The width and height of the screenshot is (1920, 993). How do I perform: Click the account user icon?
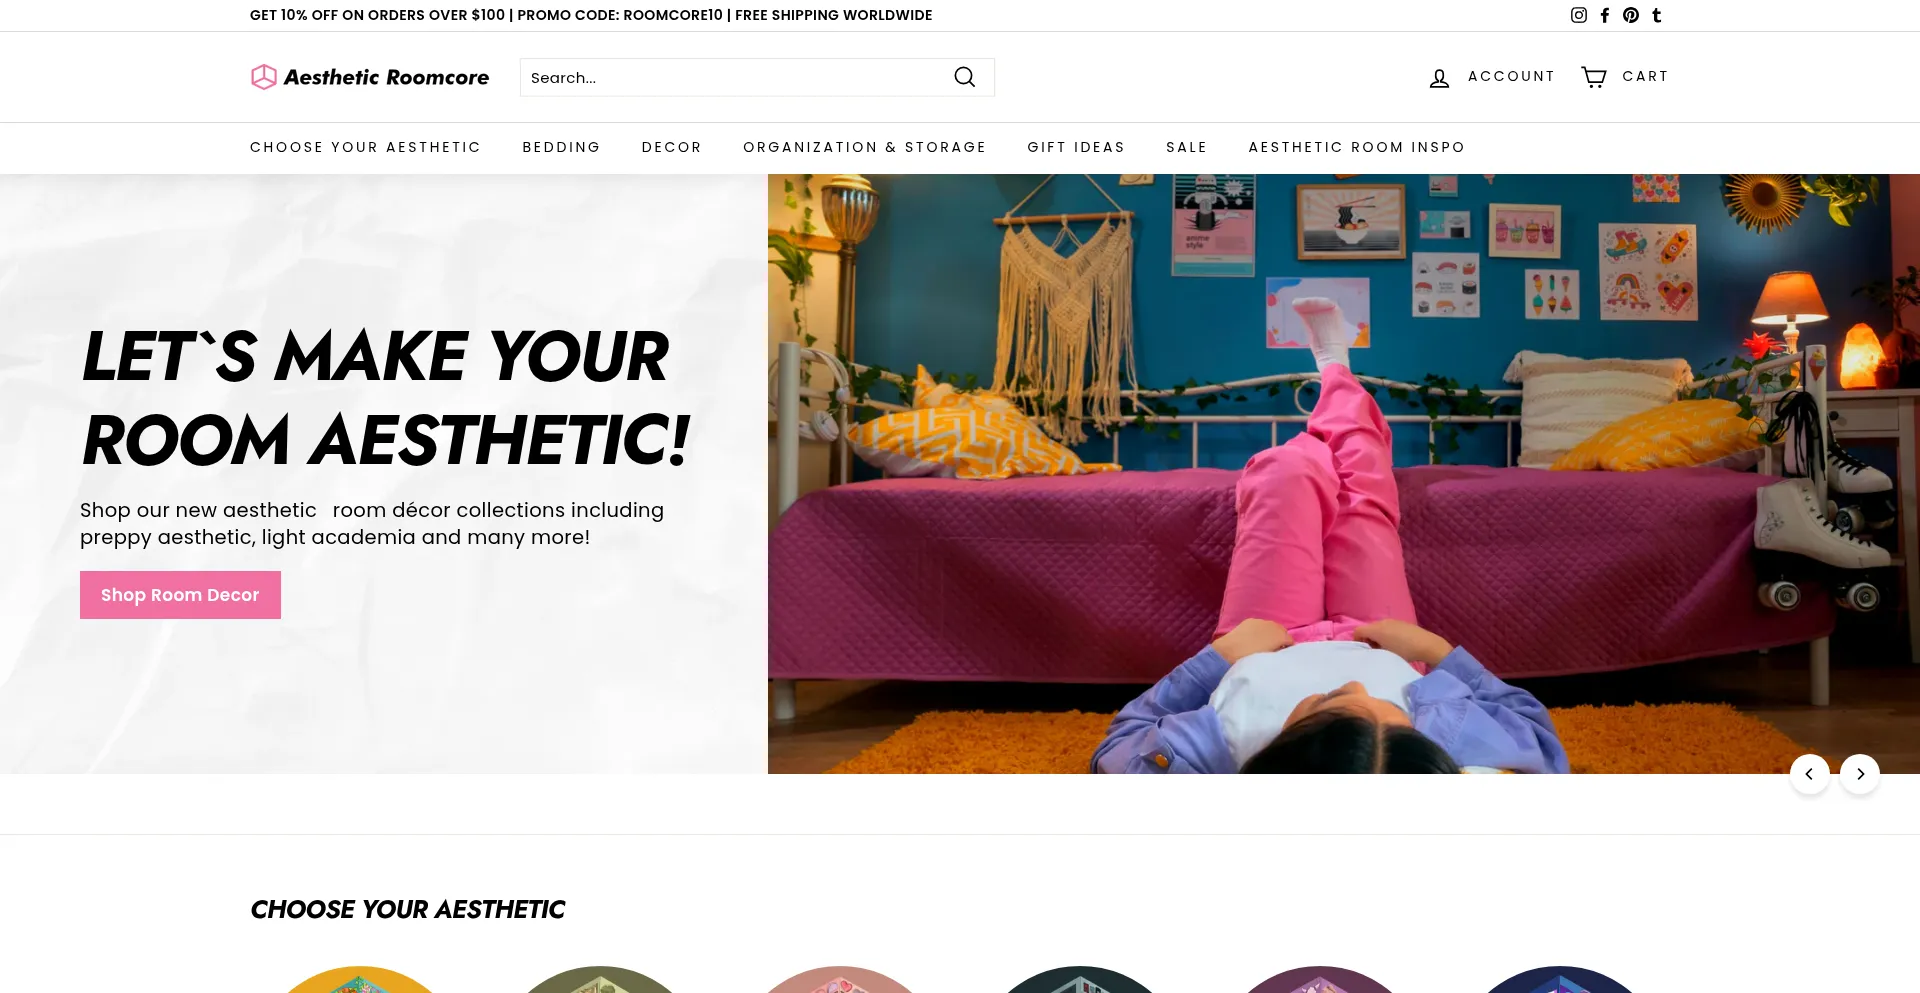1439,78
